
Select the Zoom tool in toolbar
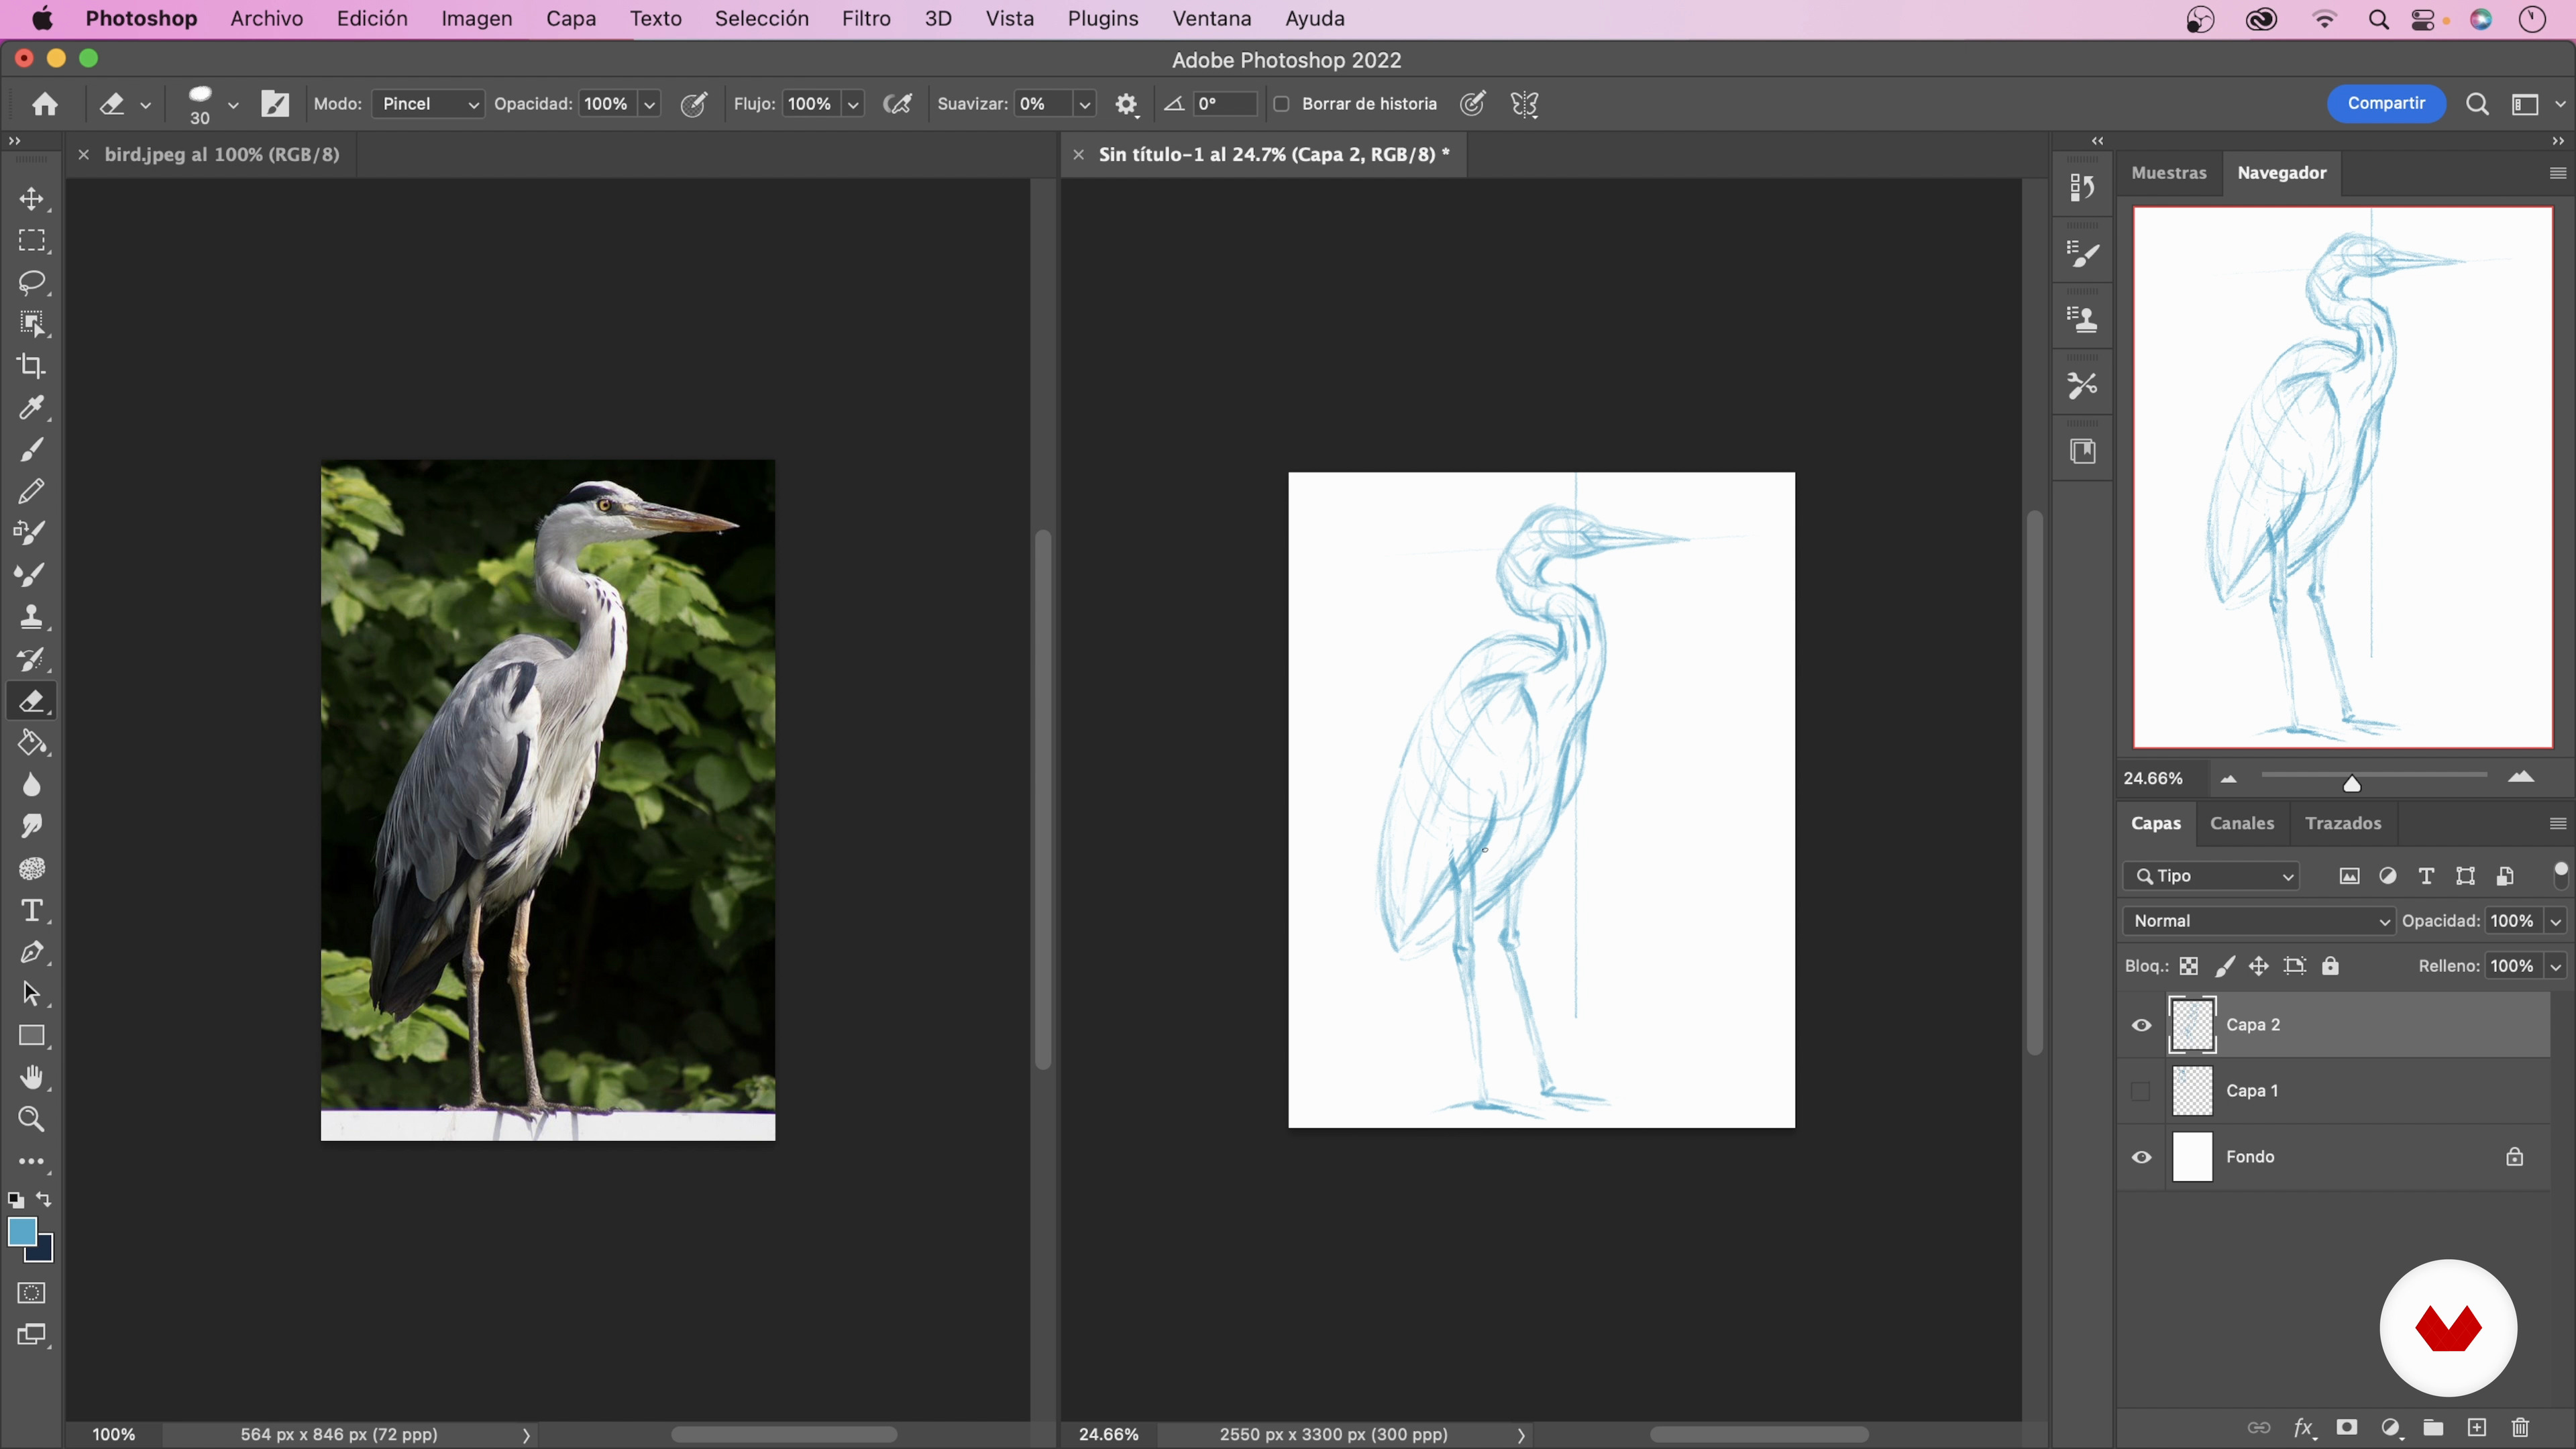pos(32,1120)
